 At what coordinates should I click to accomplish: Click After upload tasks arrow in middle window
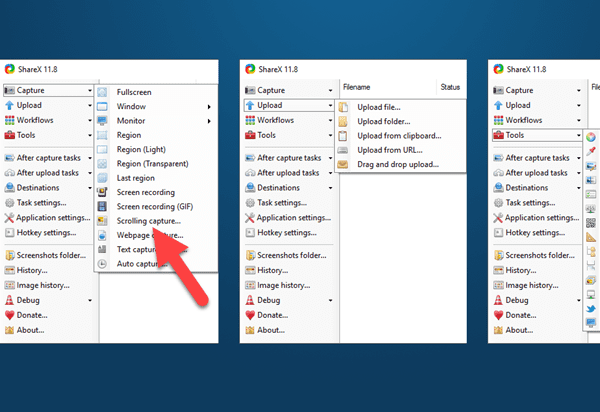(x=330, y=173)
